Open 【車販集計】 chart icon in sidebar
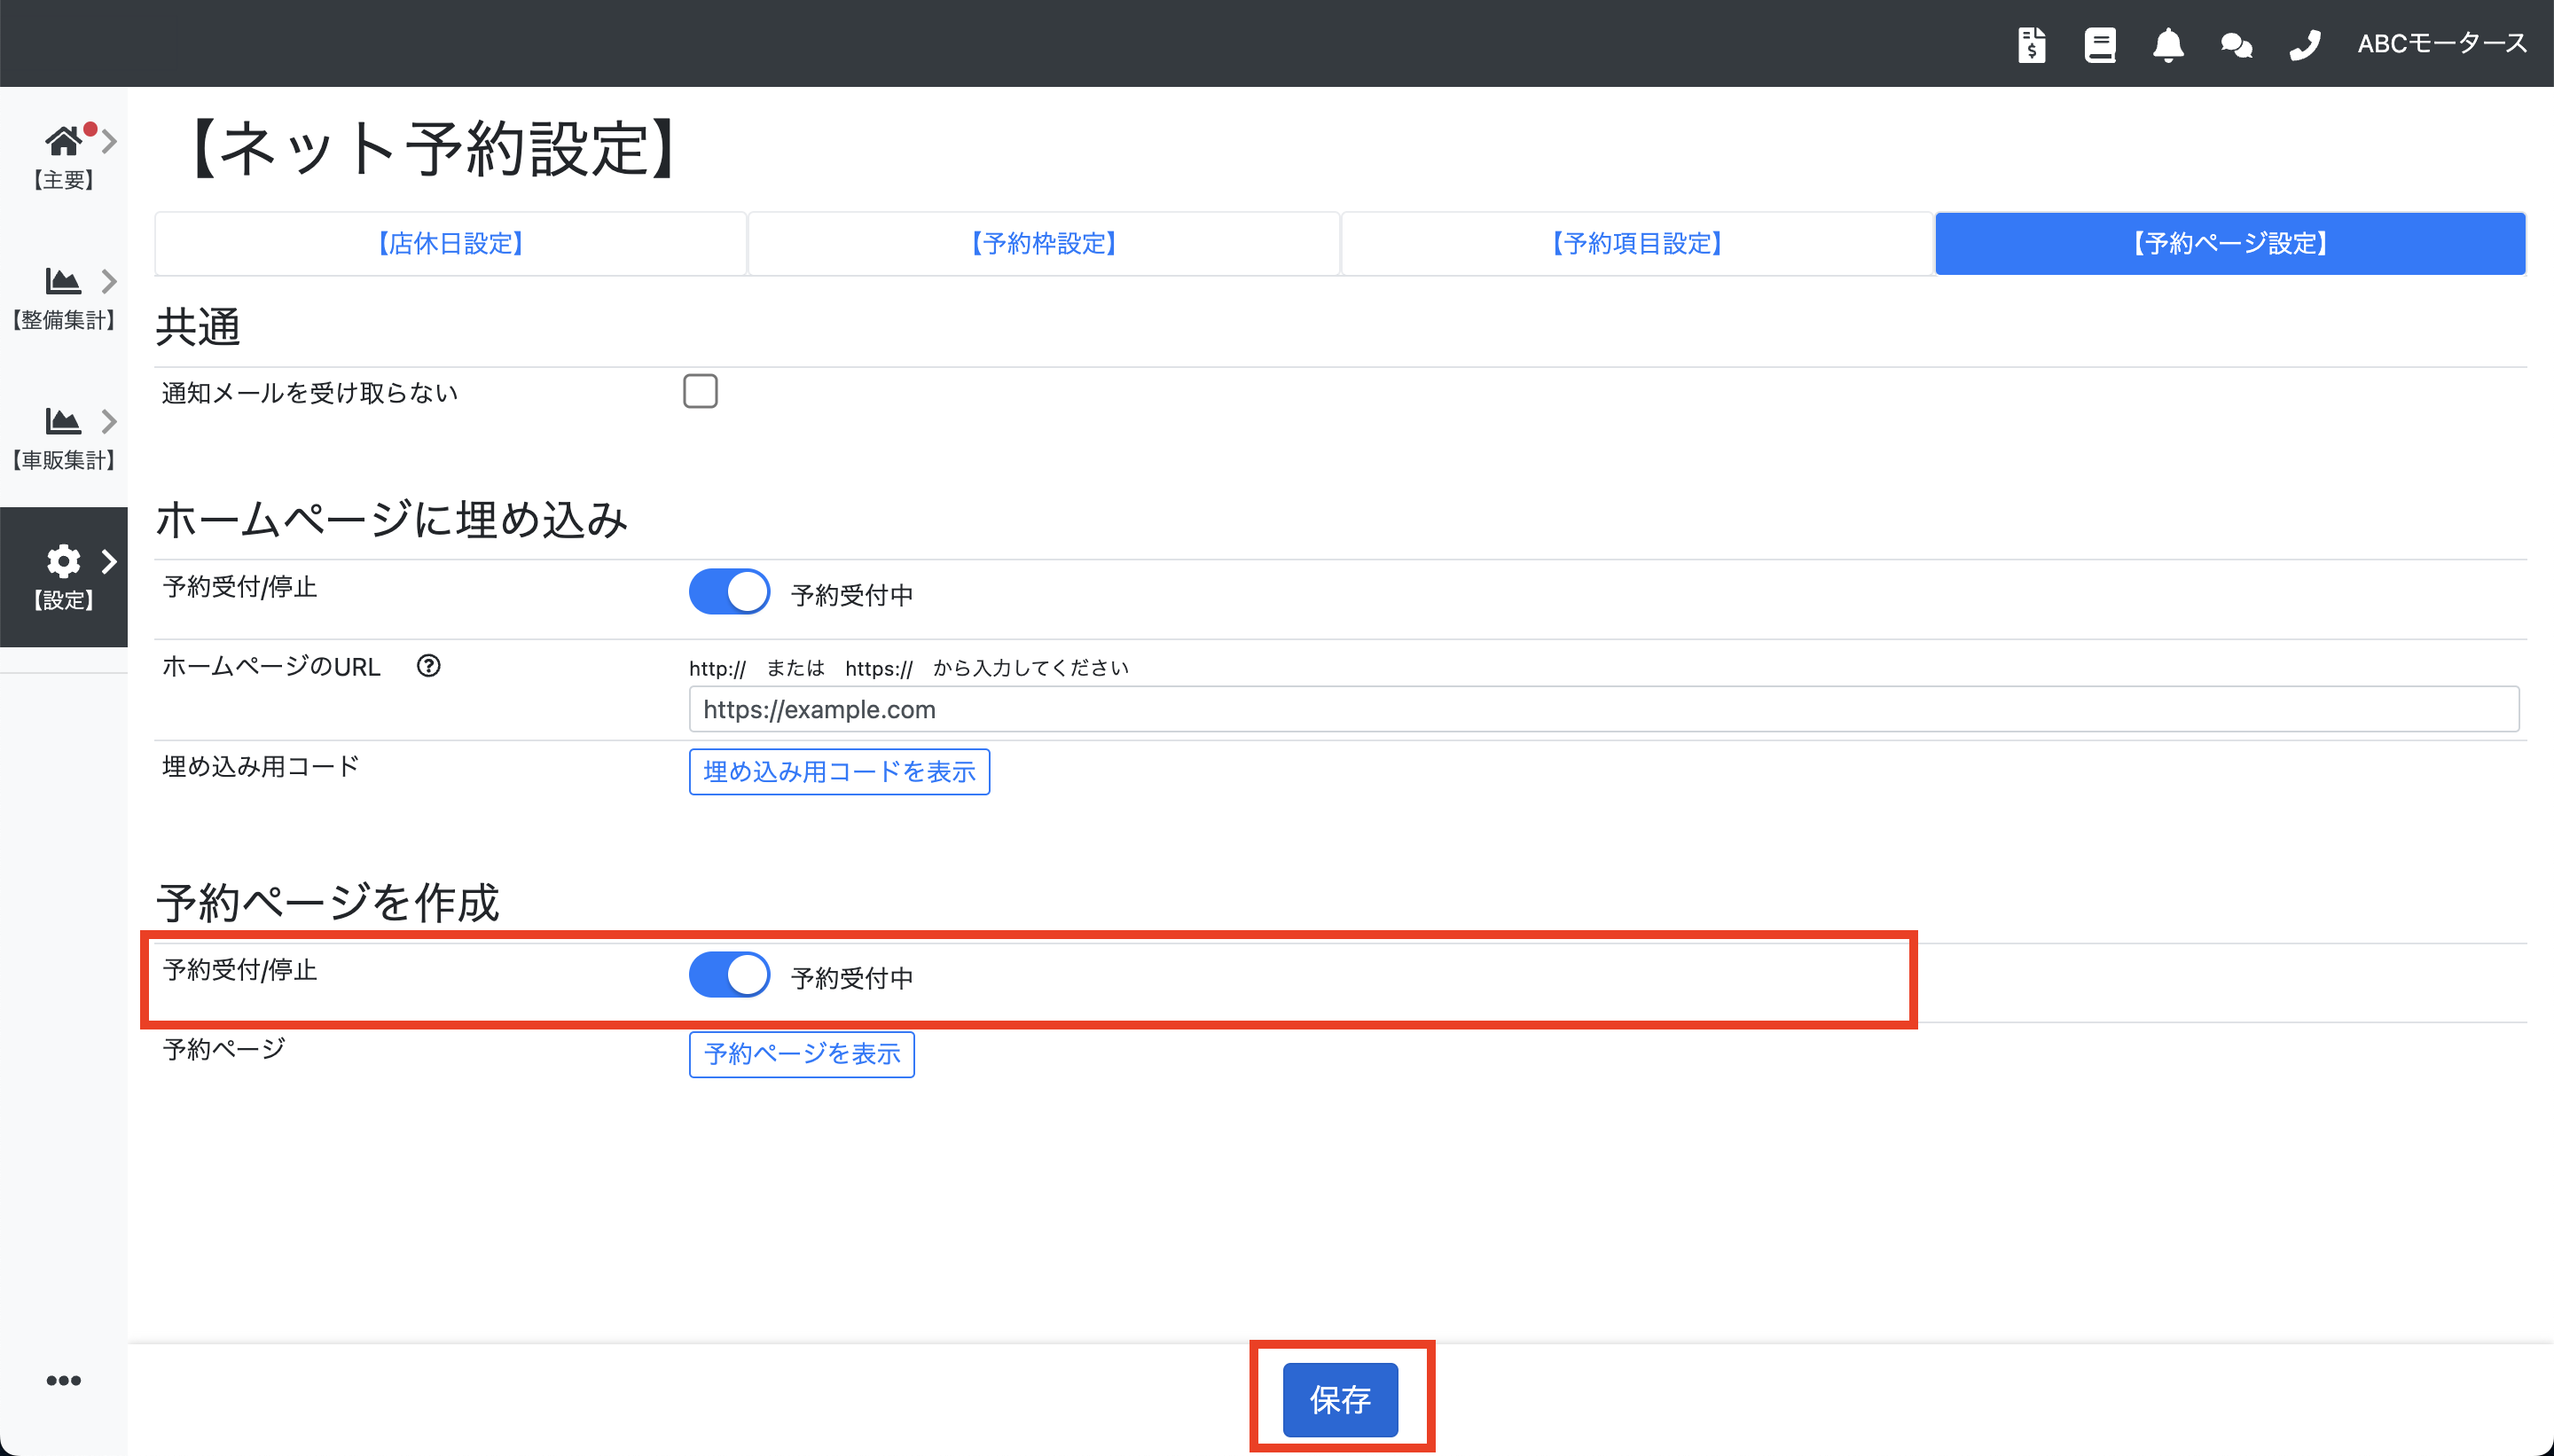The image size is (2554, 1456). pyautogui.click(x=63, y=422)
